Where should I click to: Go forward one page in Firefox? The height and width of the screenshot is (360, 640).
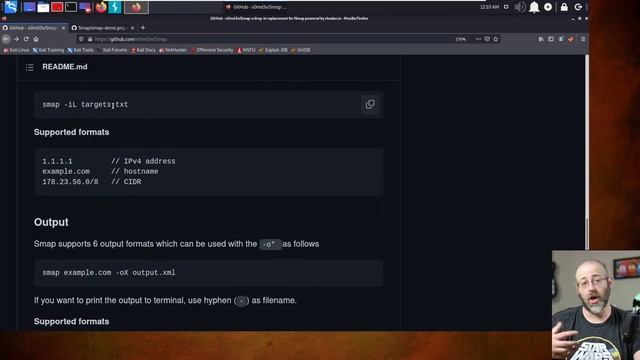16,39
